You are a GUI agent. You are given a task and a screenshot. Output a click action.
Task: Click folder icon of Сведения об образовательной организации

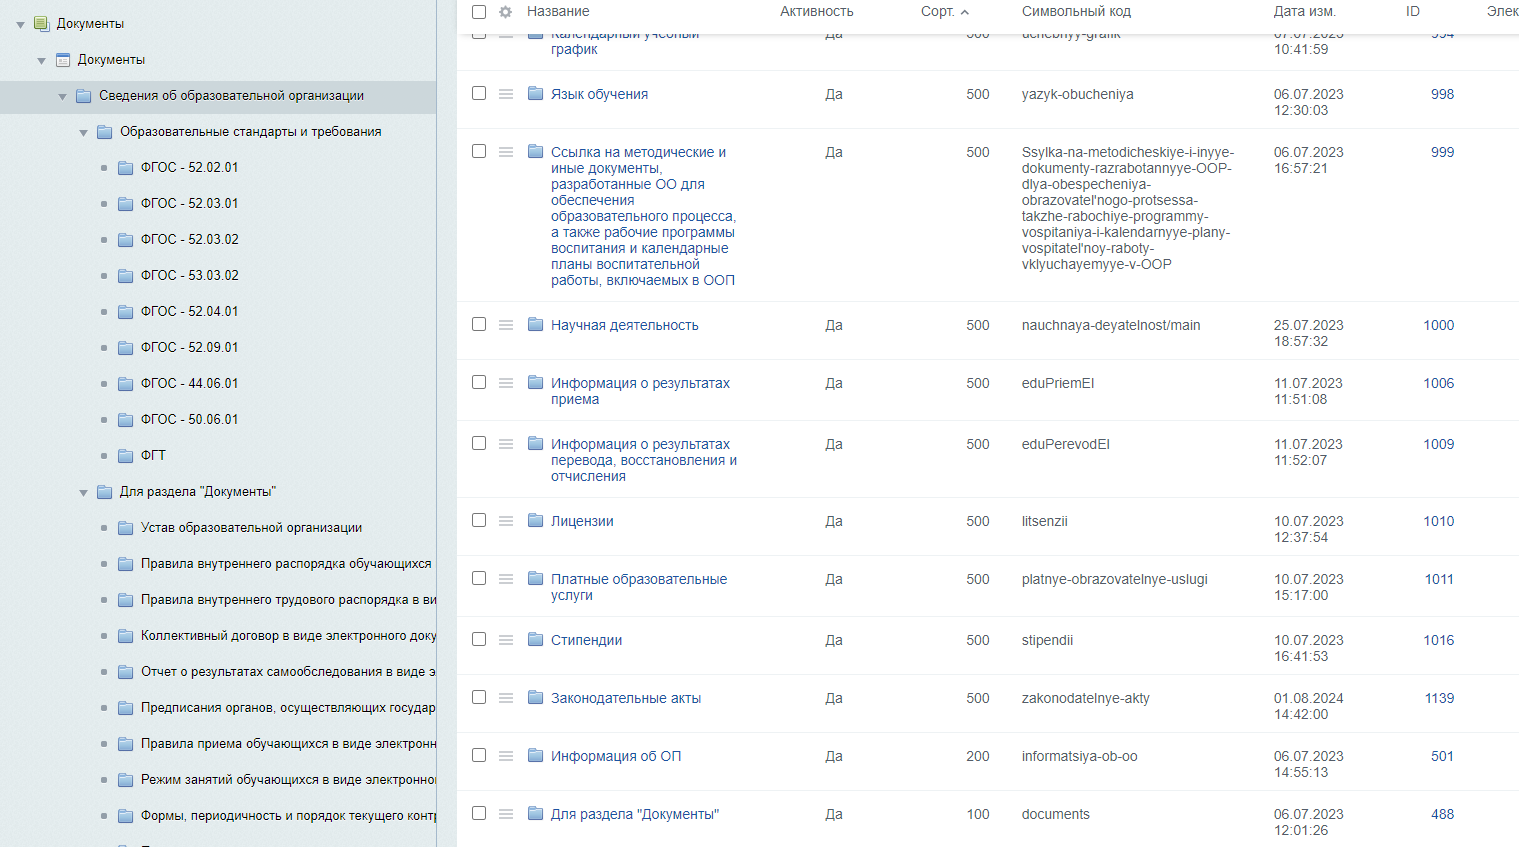(x=84, y=96)
